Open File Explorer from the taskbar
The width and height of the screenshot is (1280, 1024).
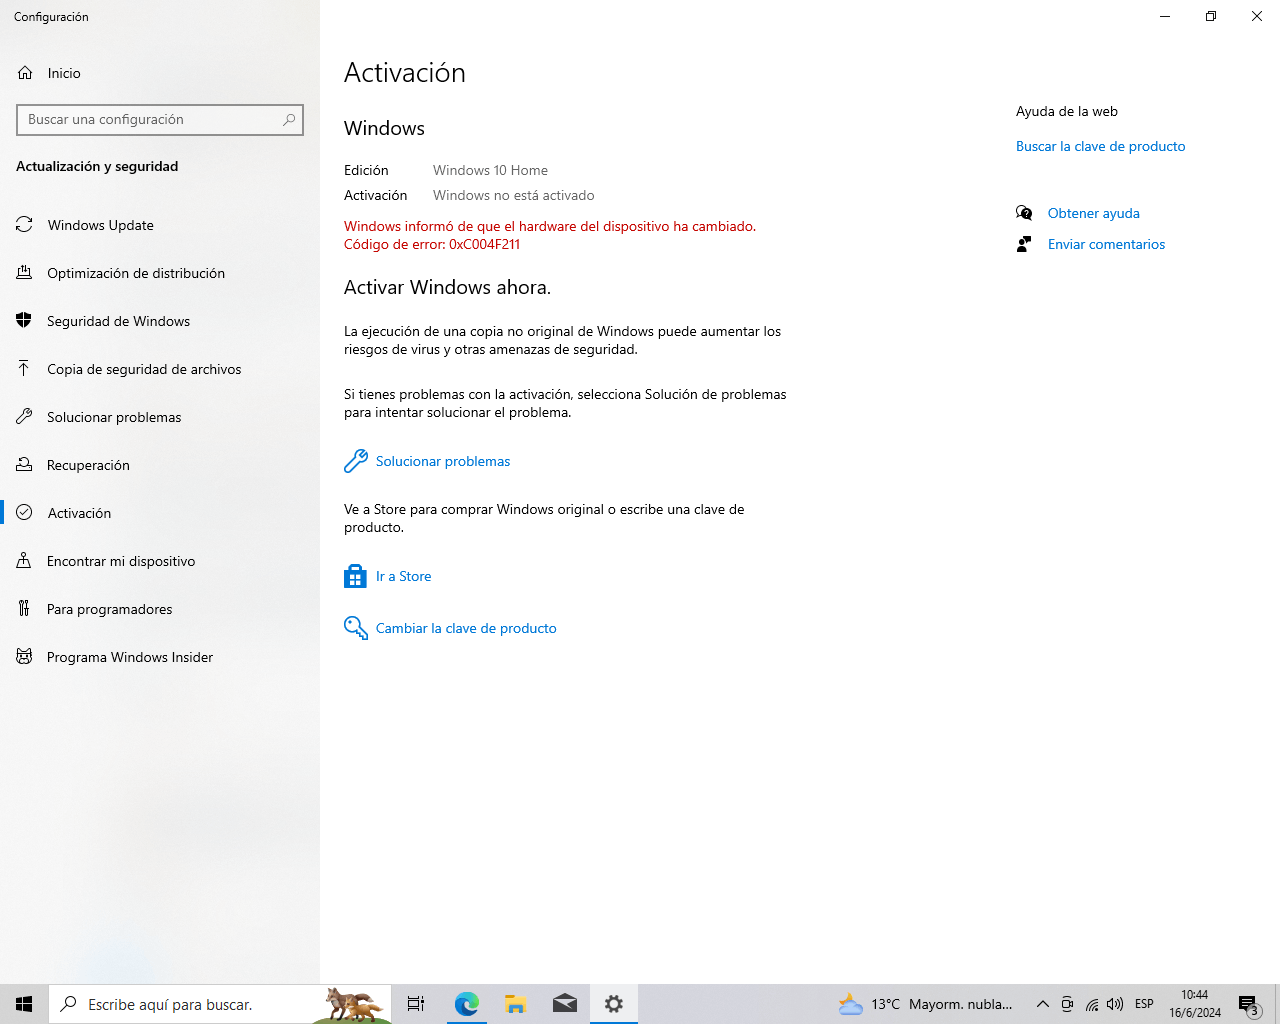click(x=515, y=1004)
